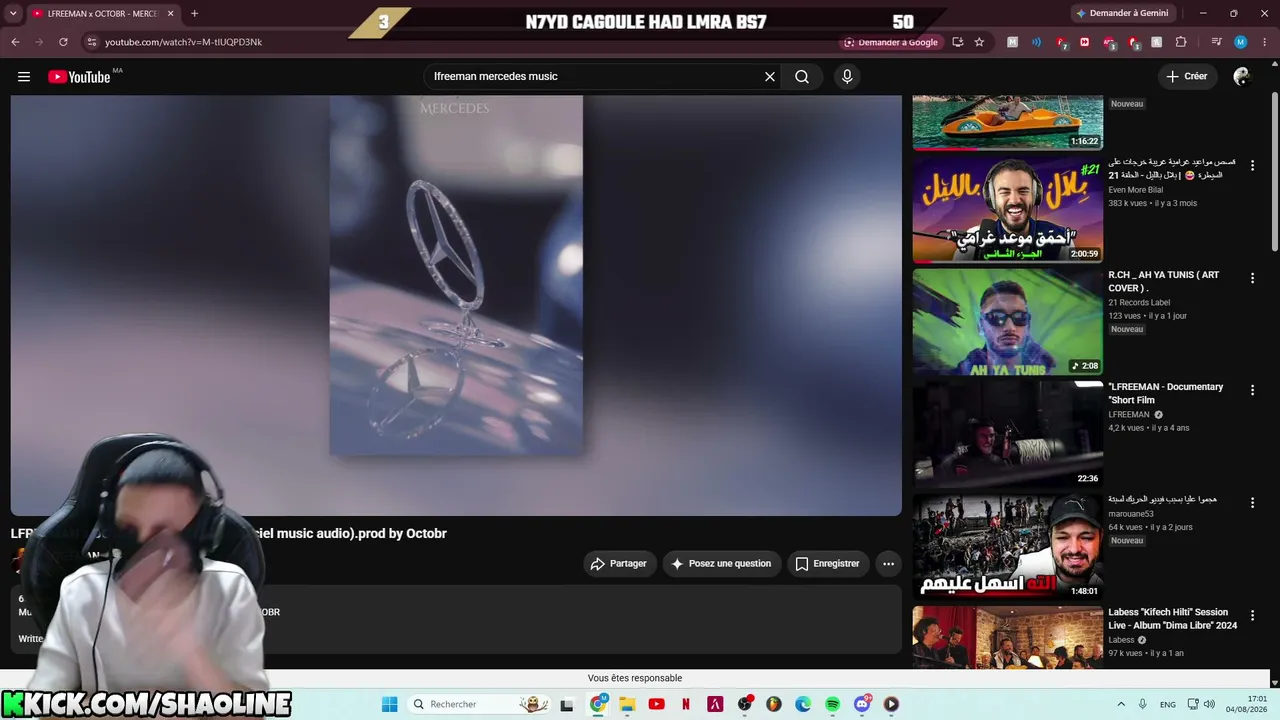The image size is (1280, 720).
Task: Open Task View on the taskbar
Action: click(x=567, y=704)
